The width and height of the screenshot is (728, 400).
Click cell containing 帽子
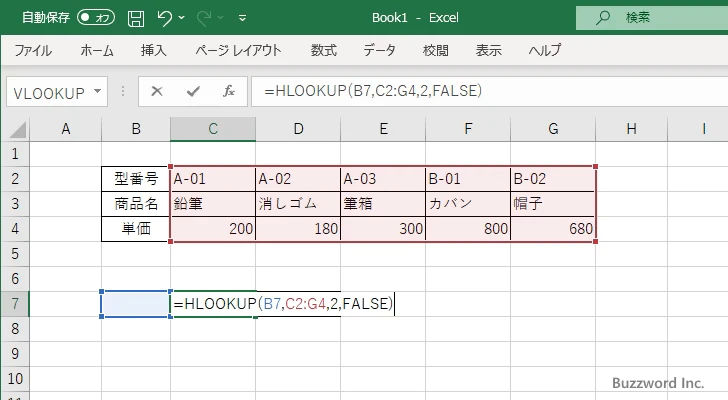[x=553, y=204]
